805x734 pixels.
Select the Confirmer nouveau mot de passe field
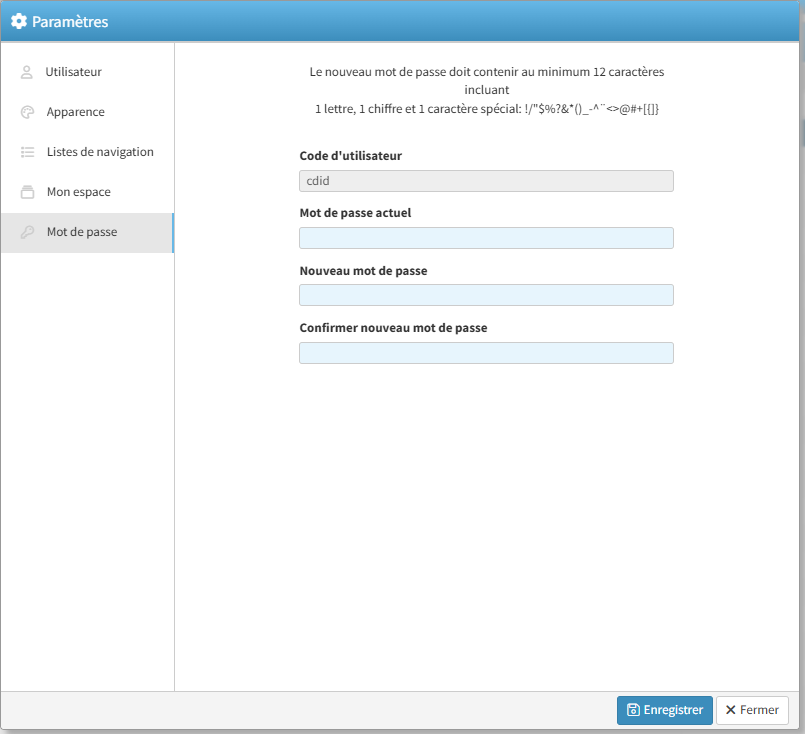tap(486, 353)
